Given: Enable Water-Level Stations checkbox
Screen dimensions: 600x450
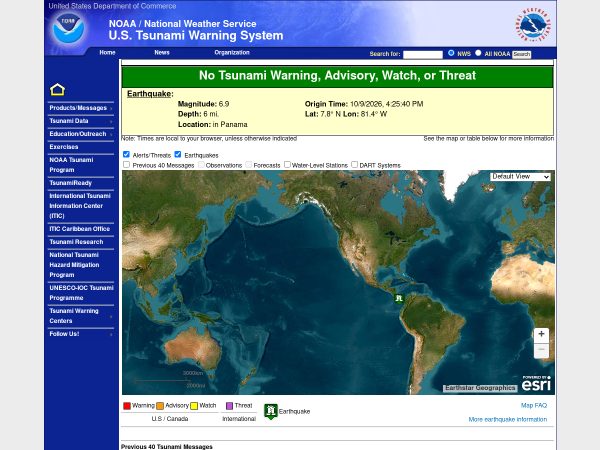Looking at the screenshot, I should click(x=287, y=165).
